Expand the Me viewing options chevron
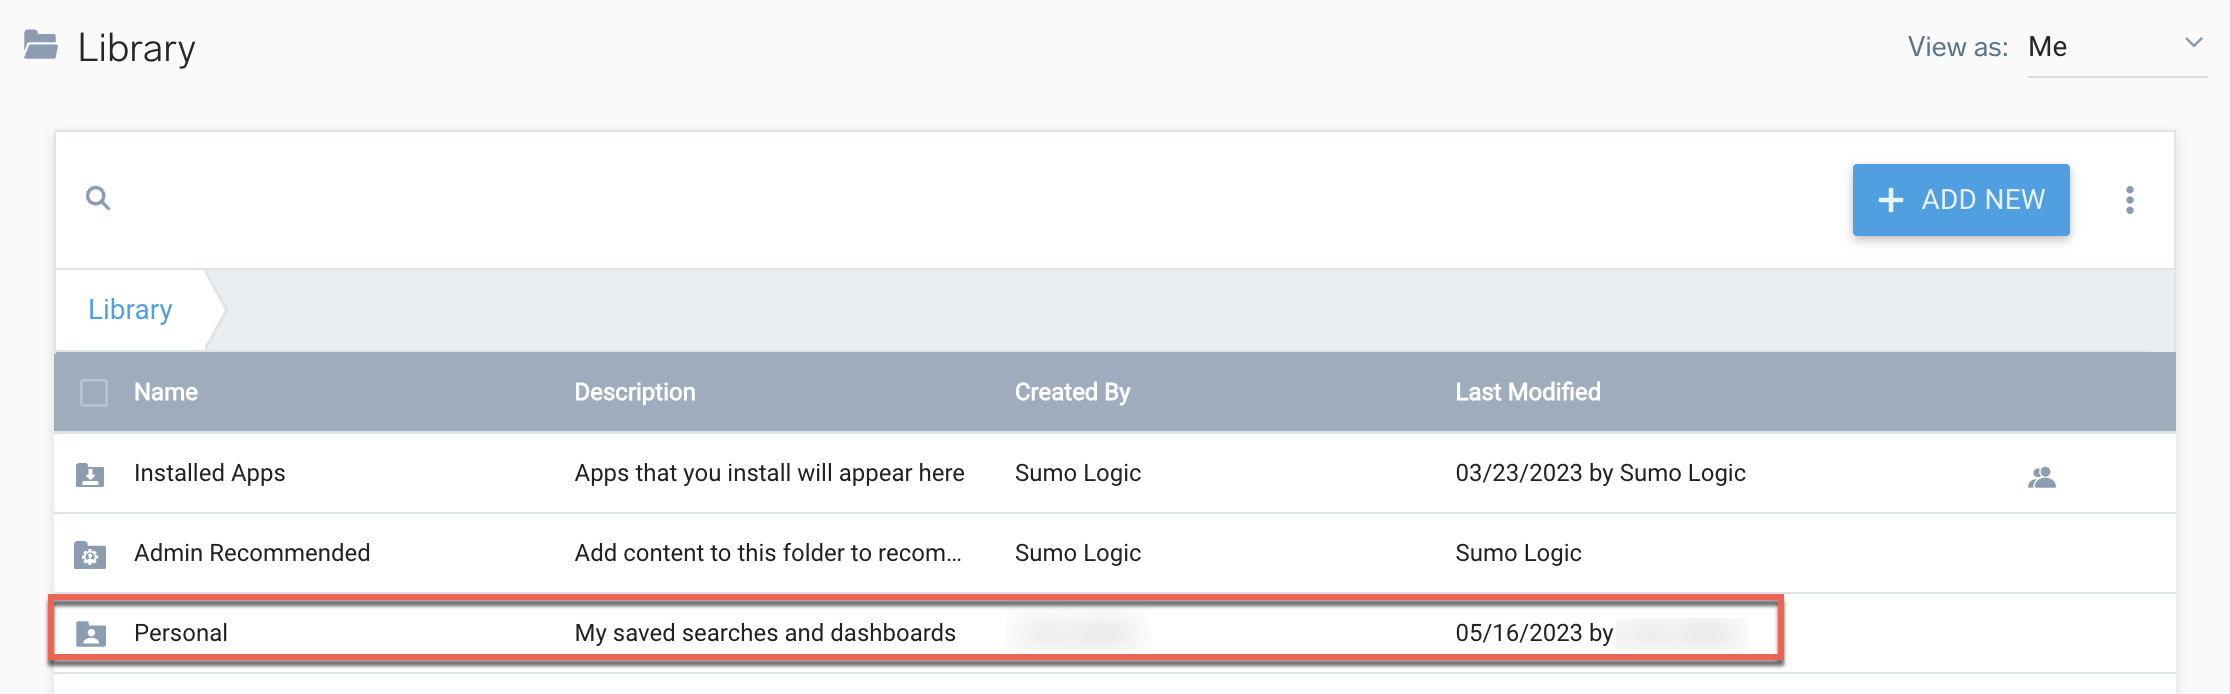This screenshot has width=2230, height=694. click(x=2194, y=43)
